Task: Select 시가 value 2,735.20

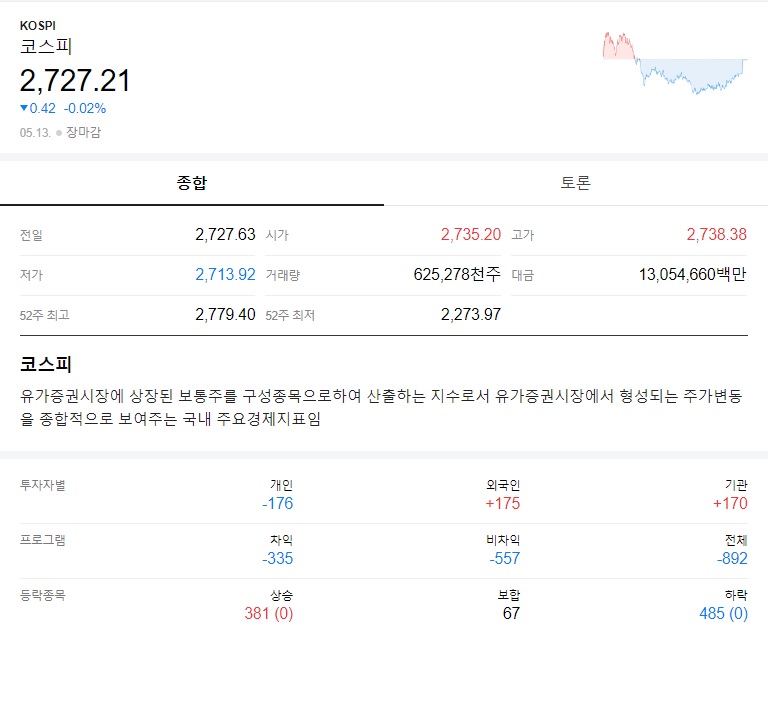Action: [471, 235]
